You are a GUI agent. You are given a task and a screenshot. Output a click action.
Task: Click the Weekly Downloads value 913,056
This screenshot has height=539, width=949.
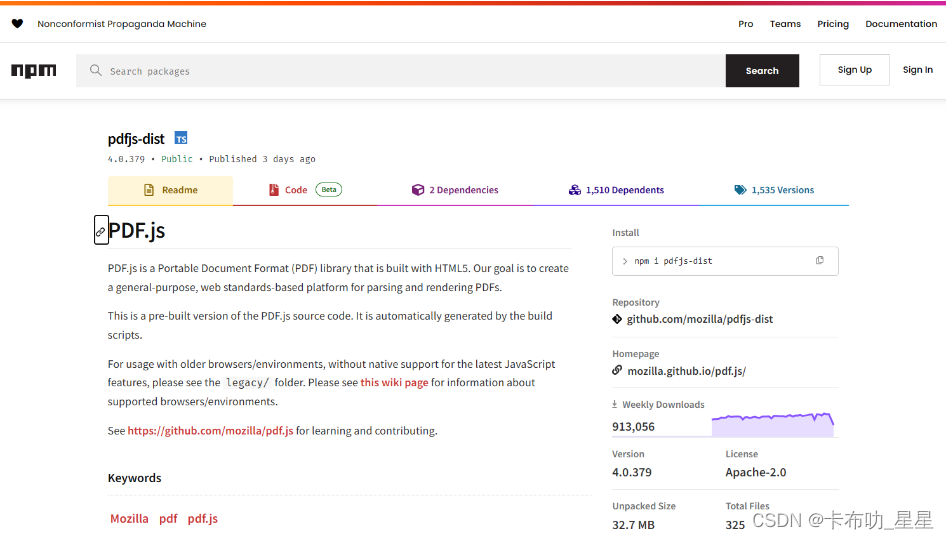click(633, 426)
